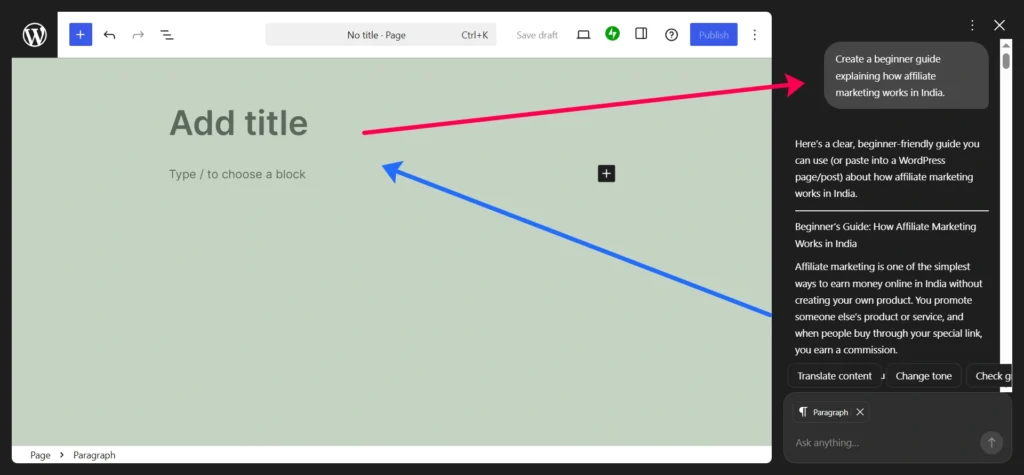Select Change tone suggestion
1024x475 pixels.
pos(923,376)
